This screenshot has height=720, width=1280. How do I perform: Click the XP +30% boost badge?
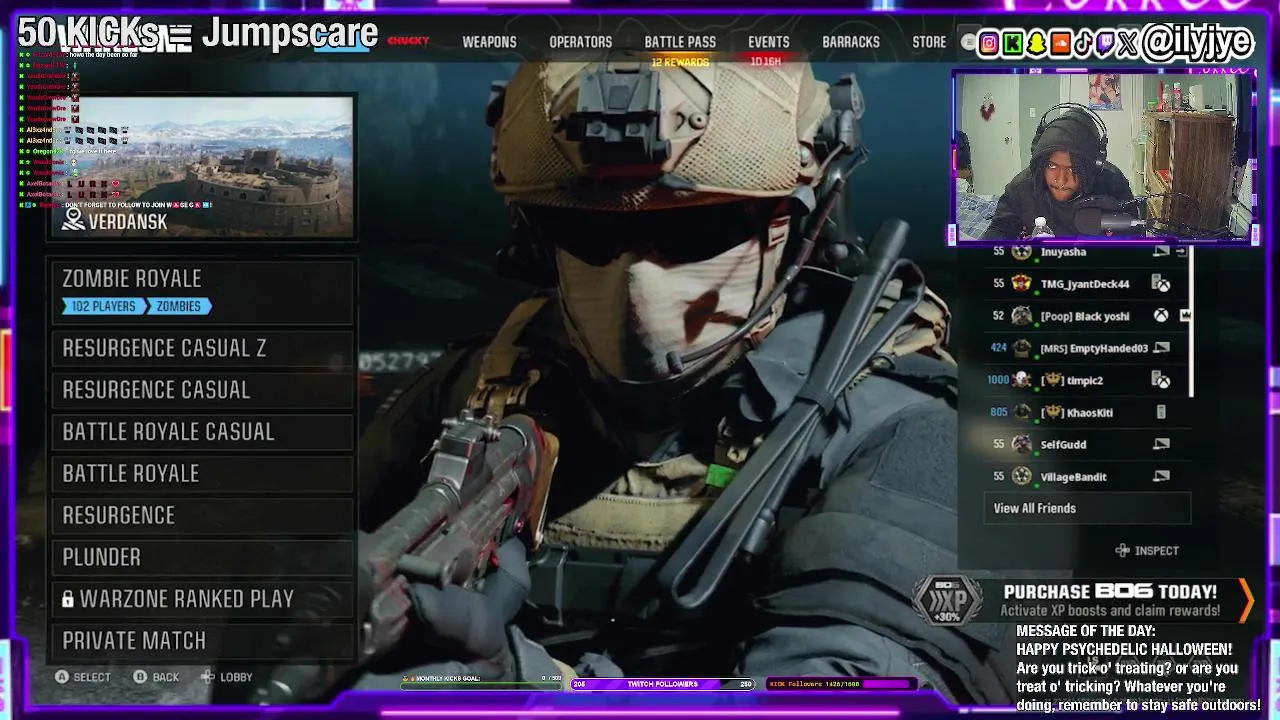click(x=947, y=601)
